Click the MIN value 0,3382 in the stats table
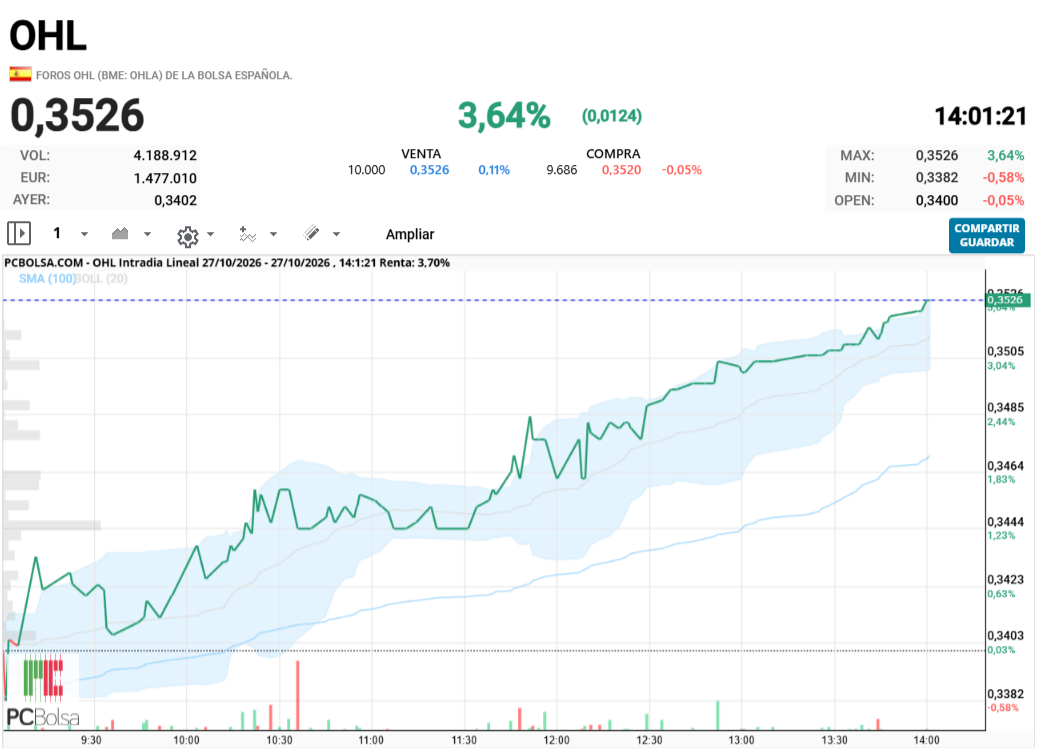 coord(936,178)
